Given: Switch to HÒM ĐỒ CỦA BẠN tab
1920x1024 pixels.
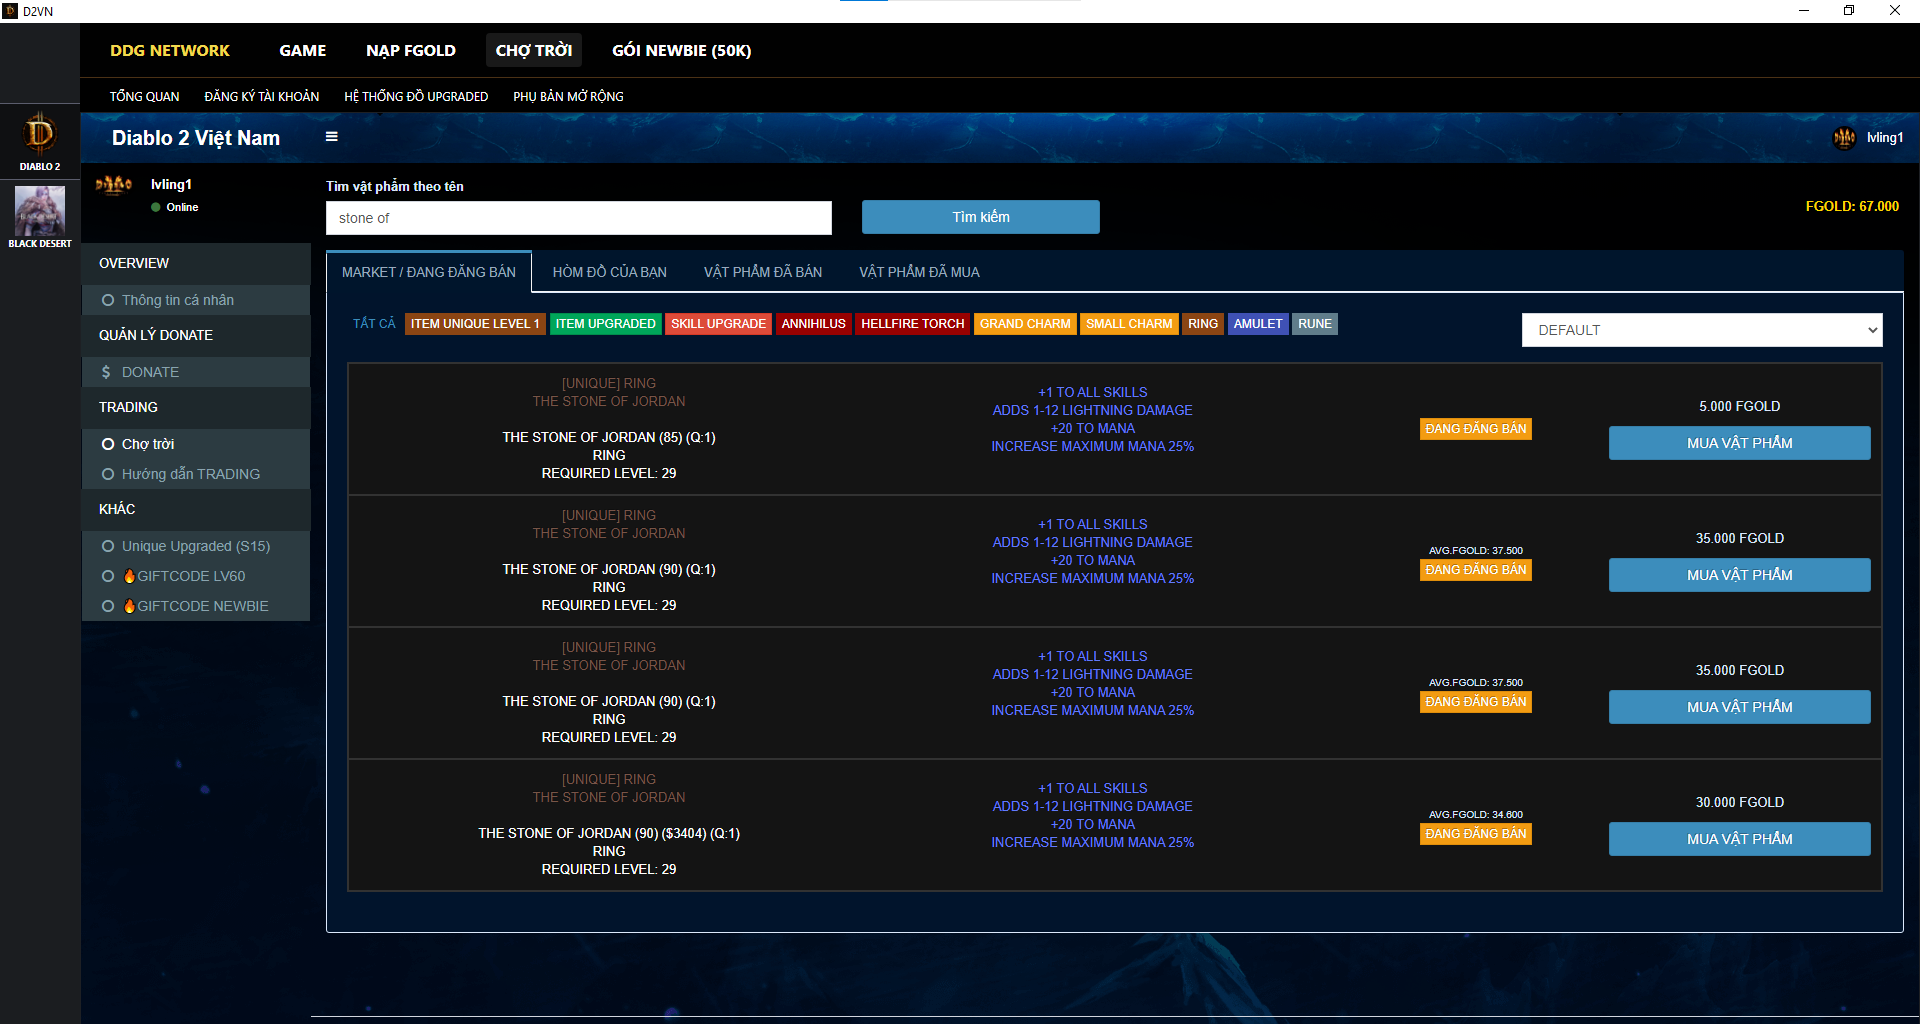Looking at the screenshot, I should point(610,272).
